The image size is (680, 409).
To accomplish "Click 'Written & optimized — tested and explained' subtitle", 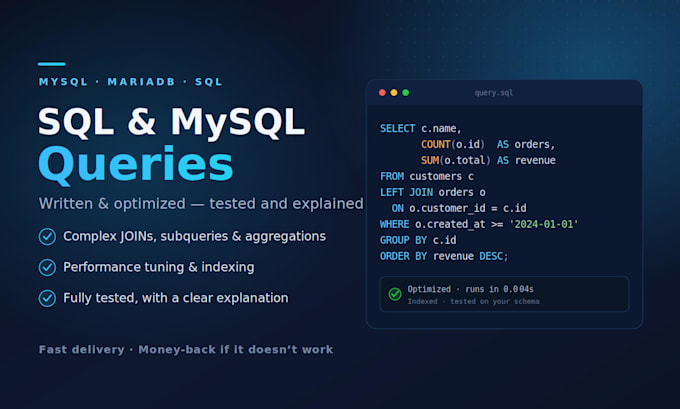I will [x=201, y=203].
